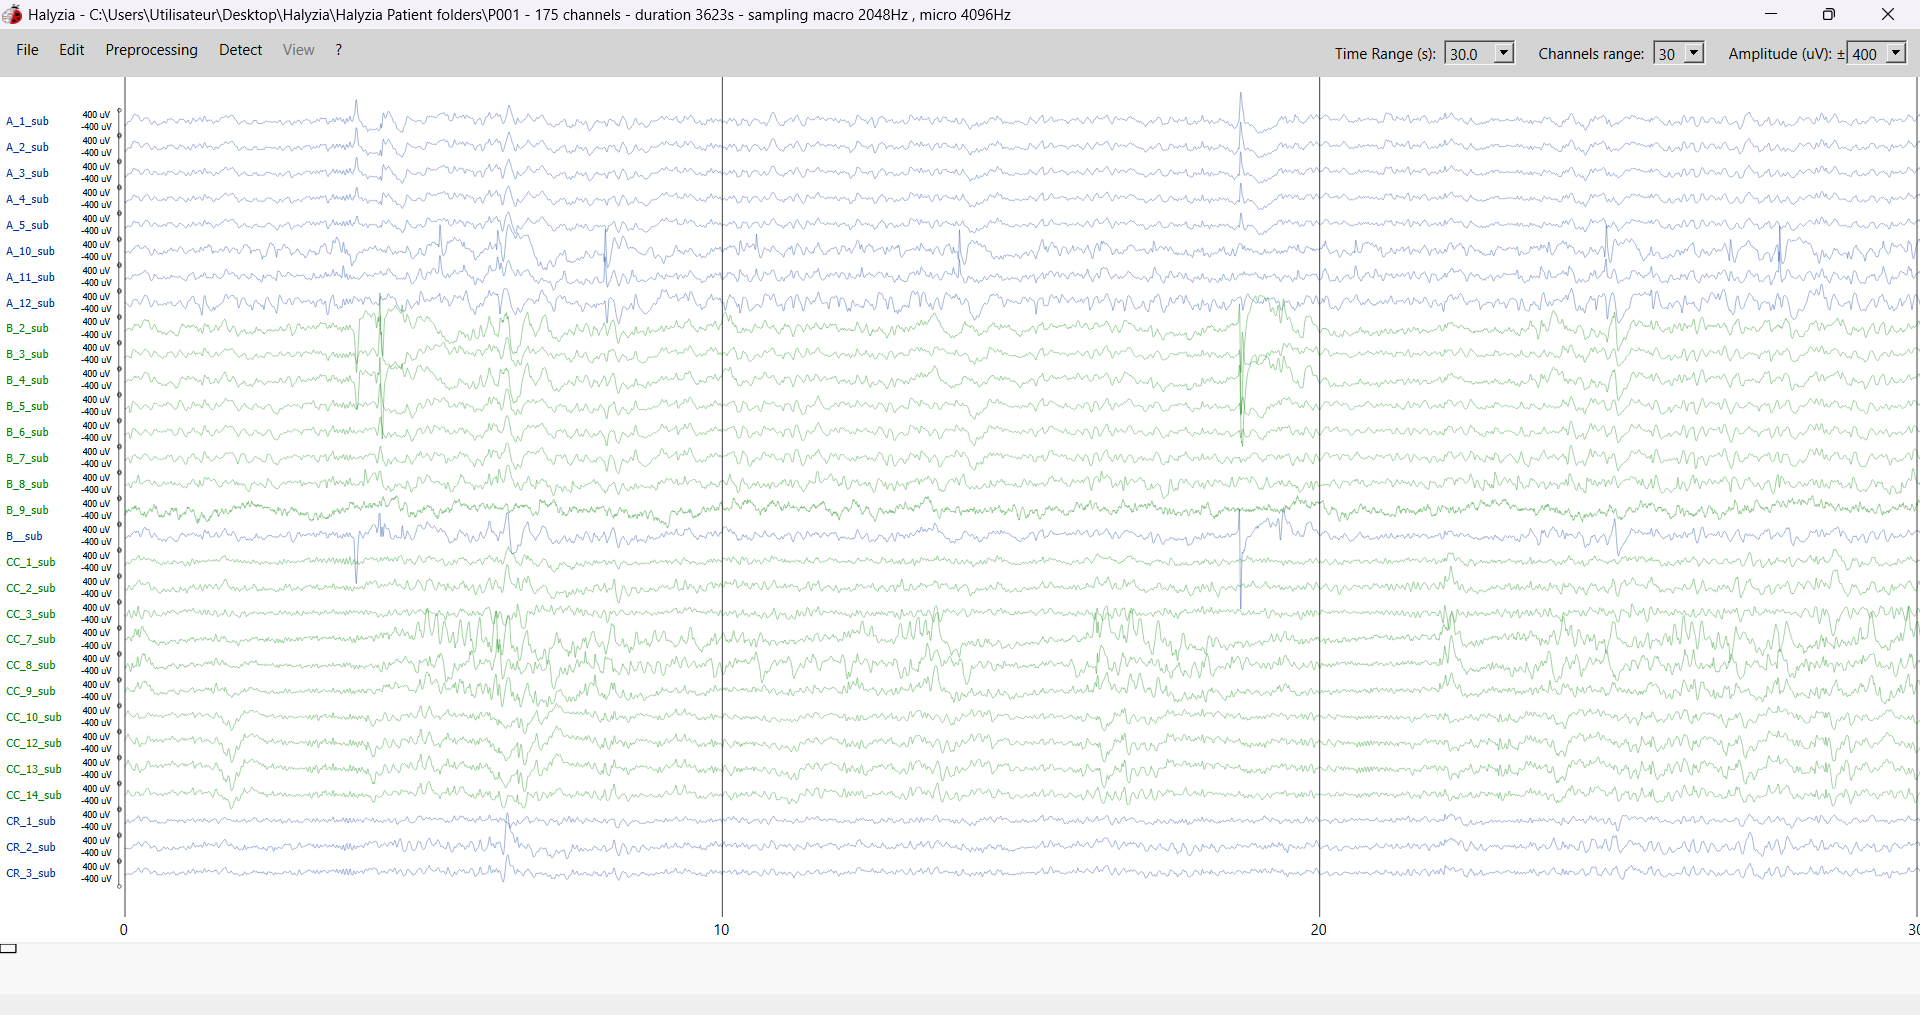Select channel label A_12_sub

[x=30, y=303]
